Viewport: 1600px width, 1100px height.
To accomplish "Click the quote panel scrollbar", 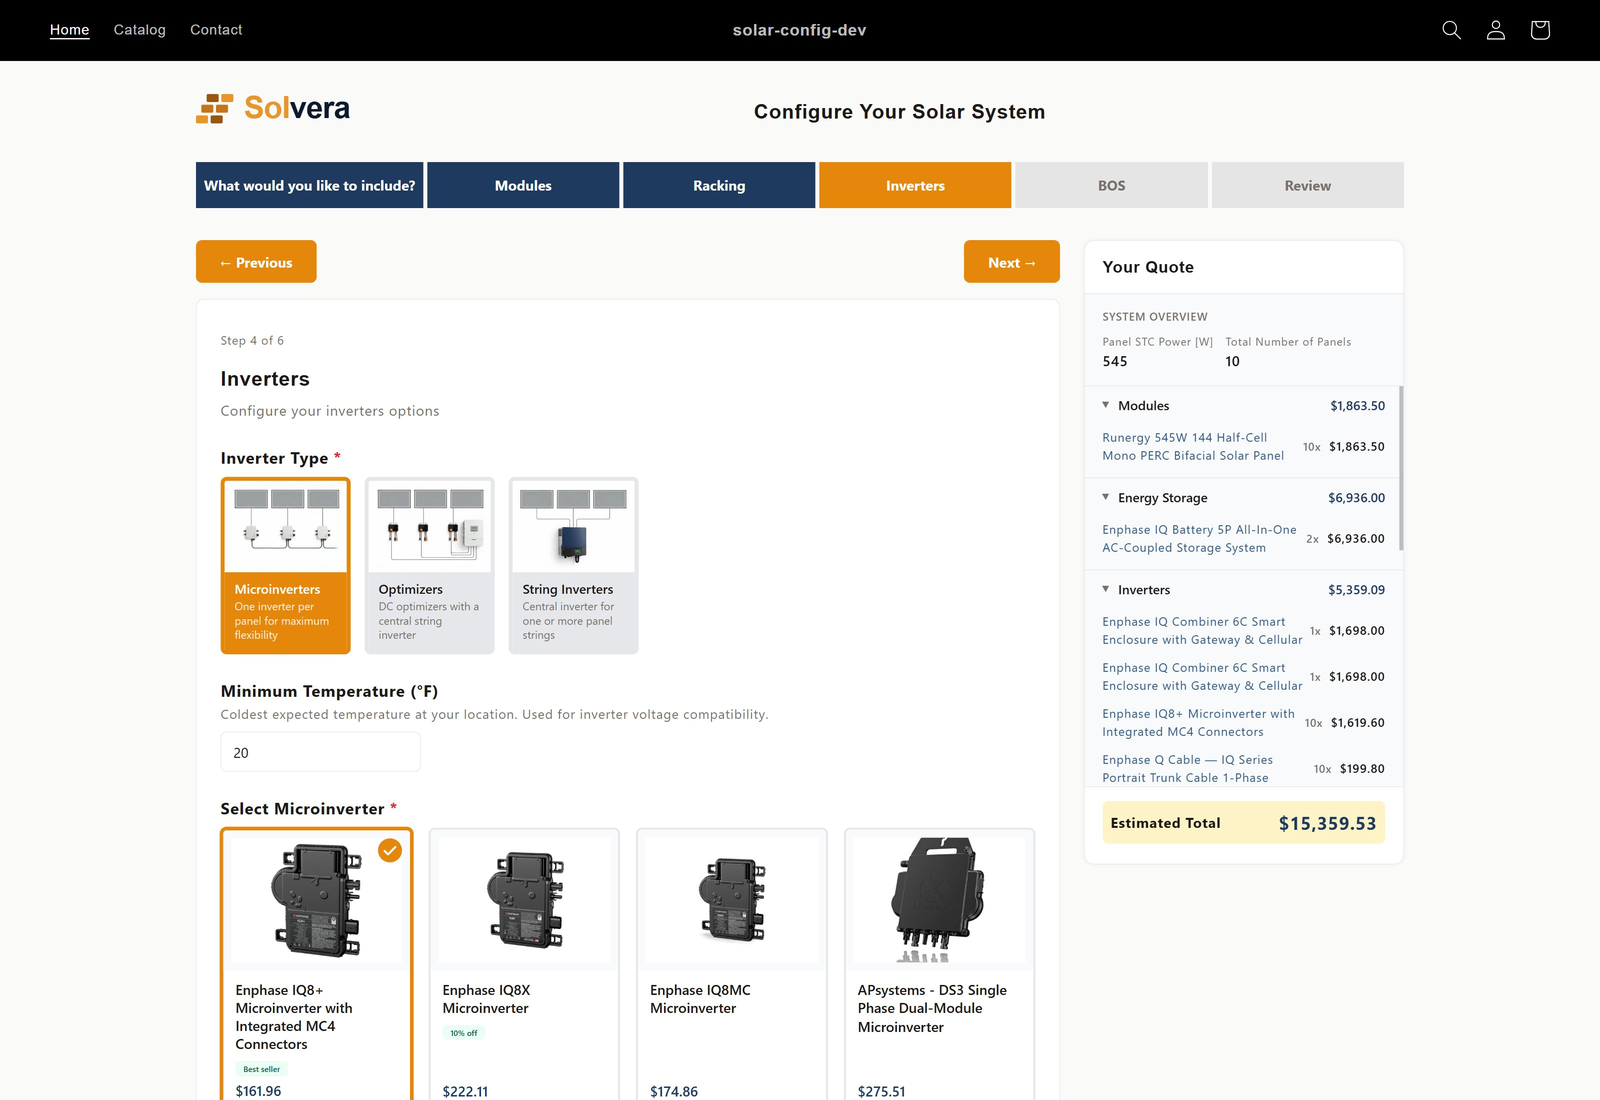I will (1400, 468).
